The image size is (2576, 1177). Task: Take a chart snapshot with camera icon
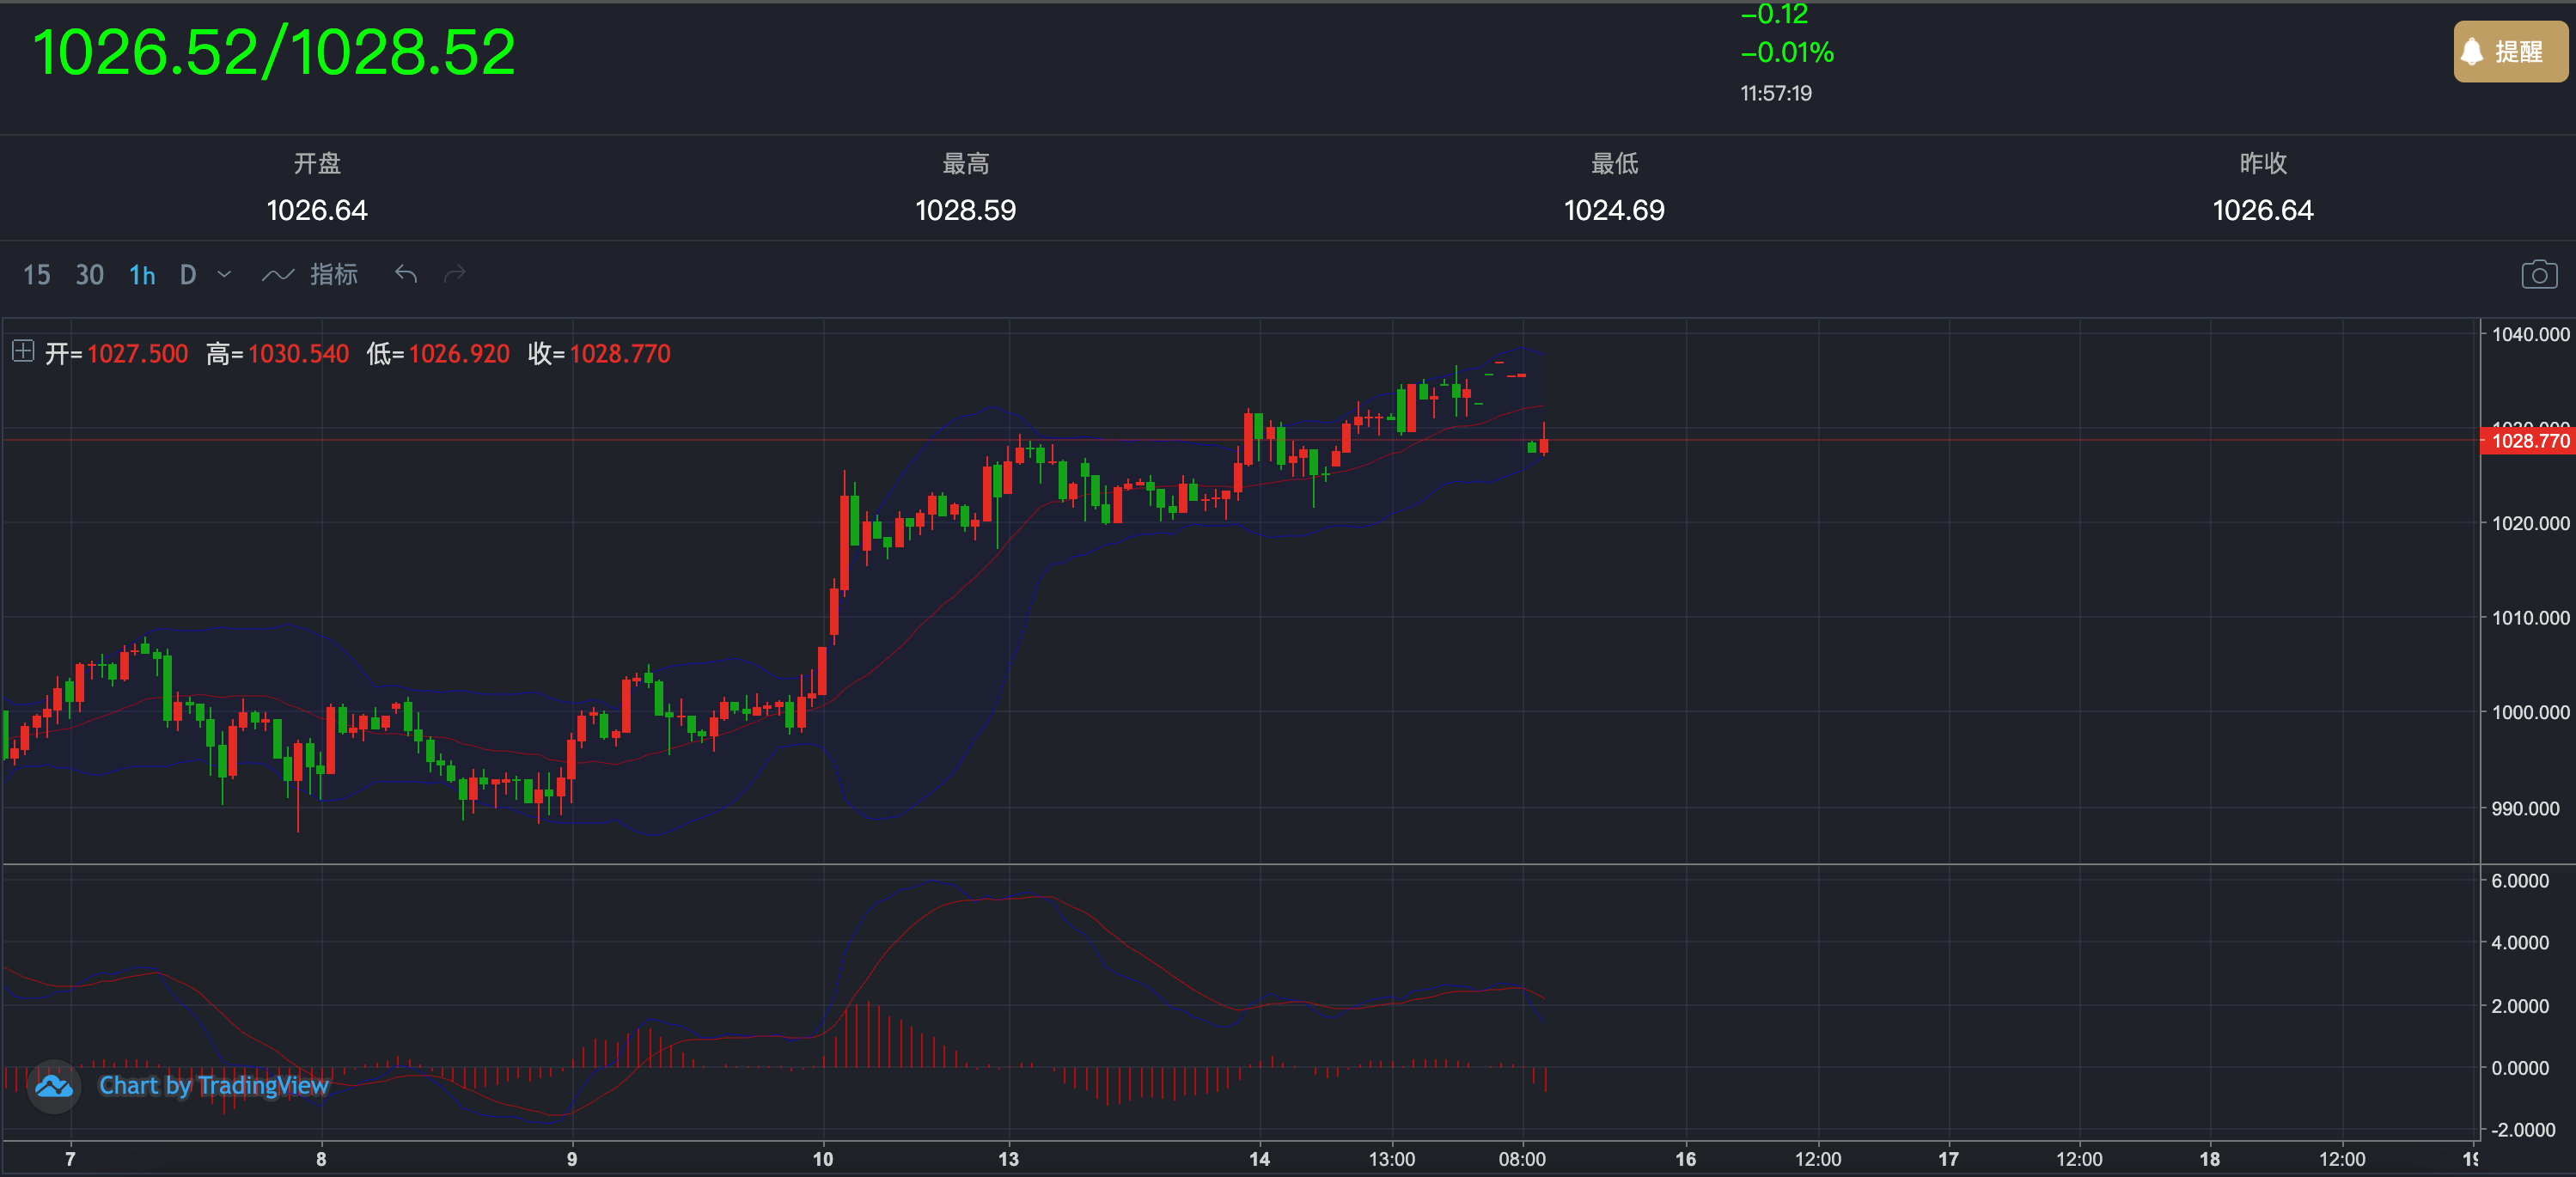tap(2538, 274)
